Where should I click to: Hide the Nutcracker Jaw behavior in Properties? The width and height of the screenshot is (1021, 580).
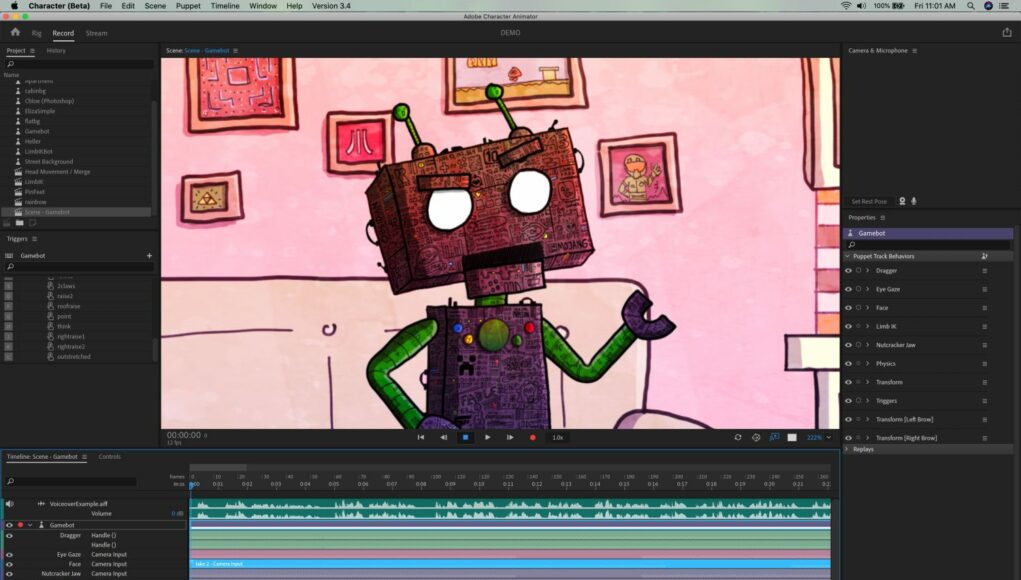(x=848, y=346)
